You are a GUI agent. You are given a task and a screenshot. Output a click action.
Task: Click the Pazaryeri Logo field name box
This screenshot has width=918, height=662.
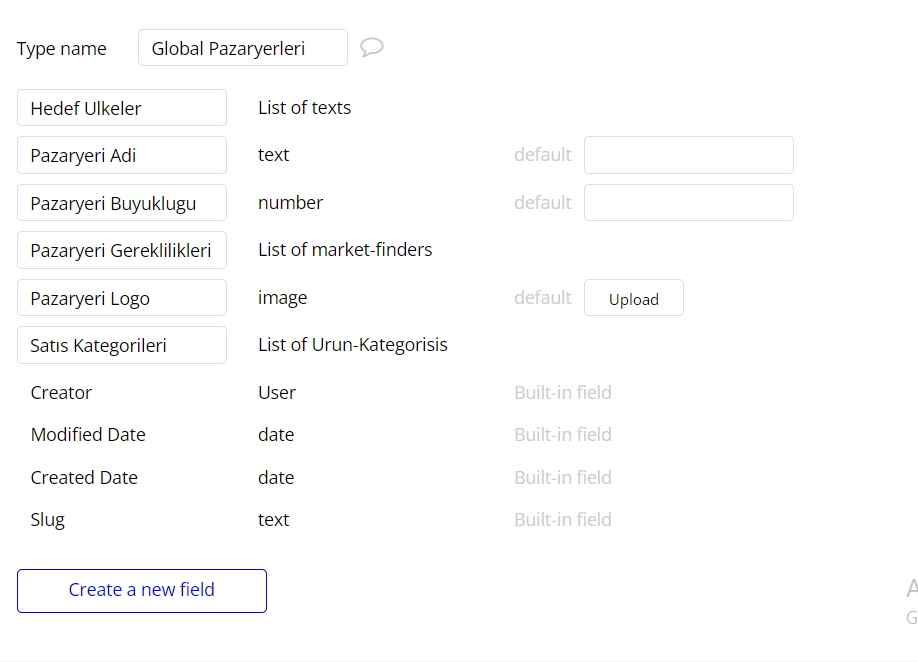122,298
